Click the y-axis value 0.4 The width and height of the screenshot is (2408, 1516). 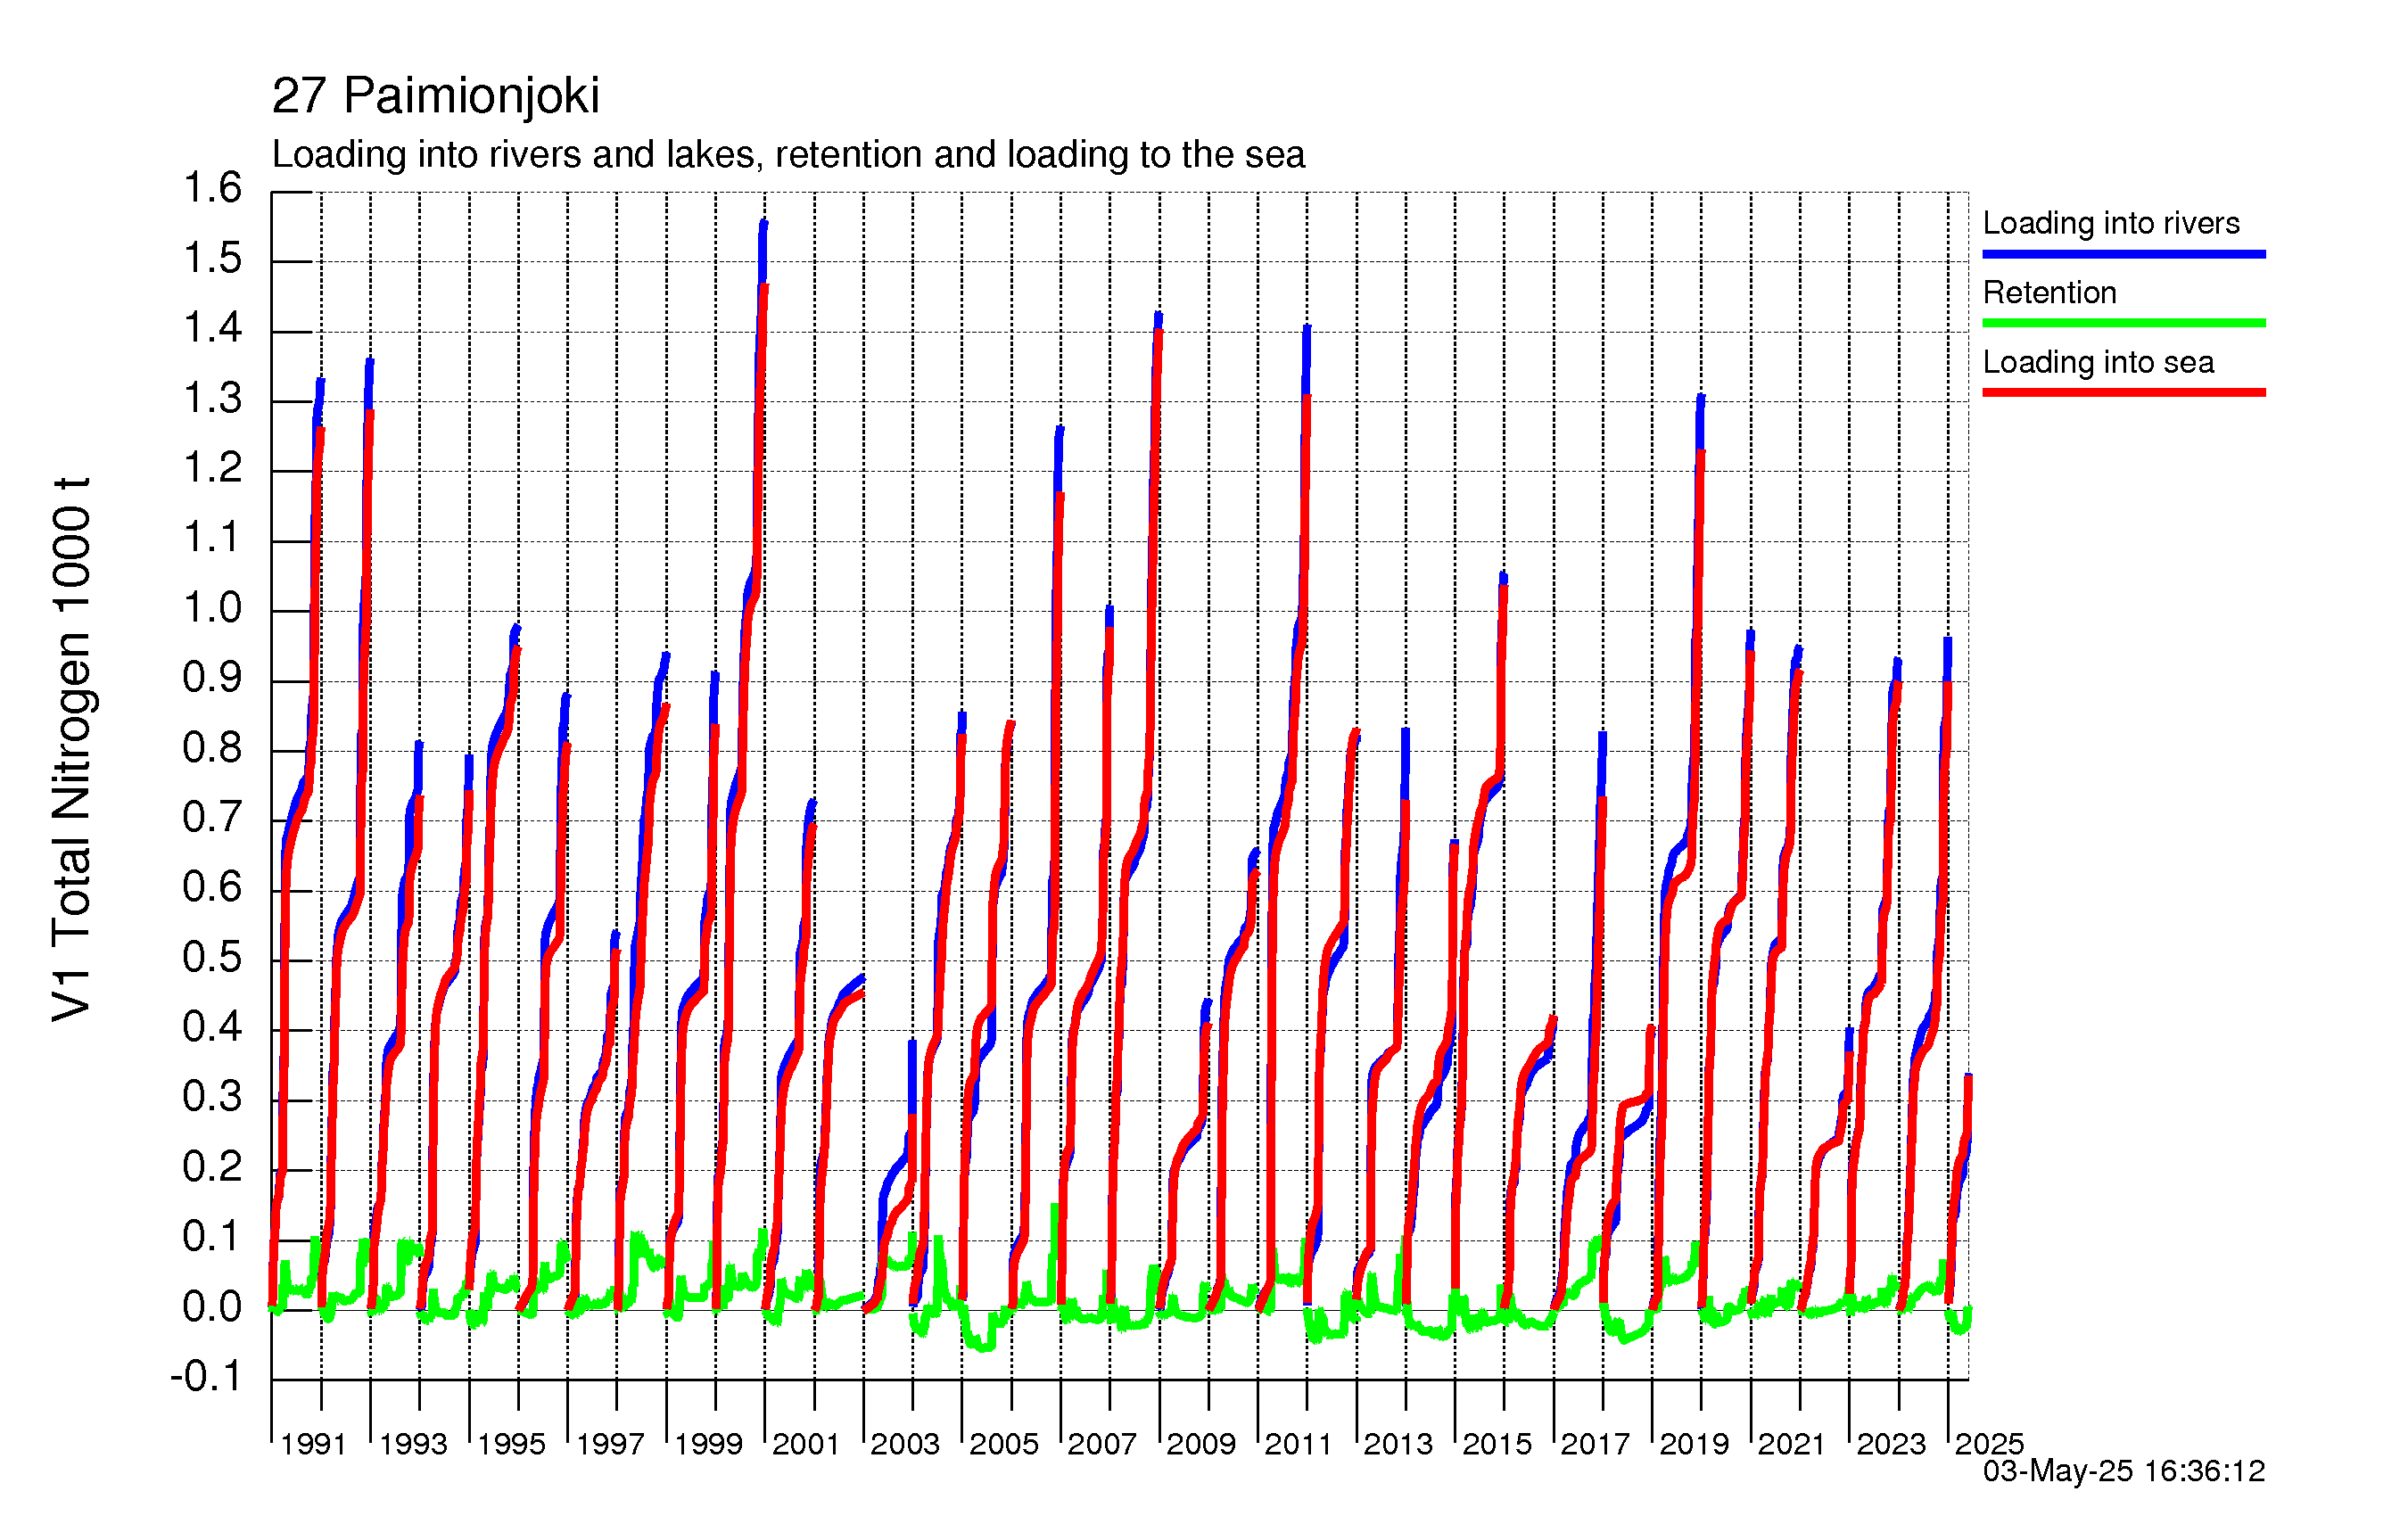coord(212,1027)
